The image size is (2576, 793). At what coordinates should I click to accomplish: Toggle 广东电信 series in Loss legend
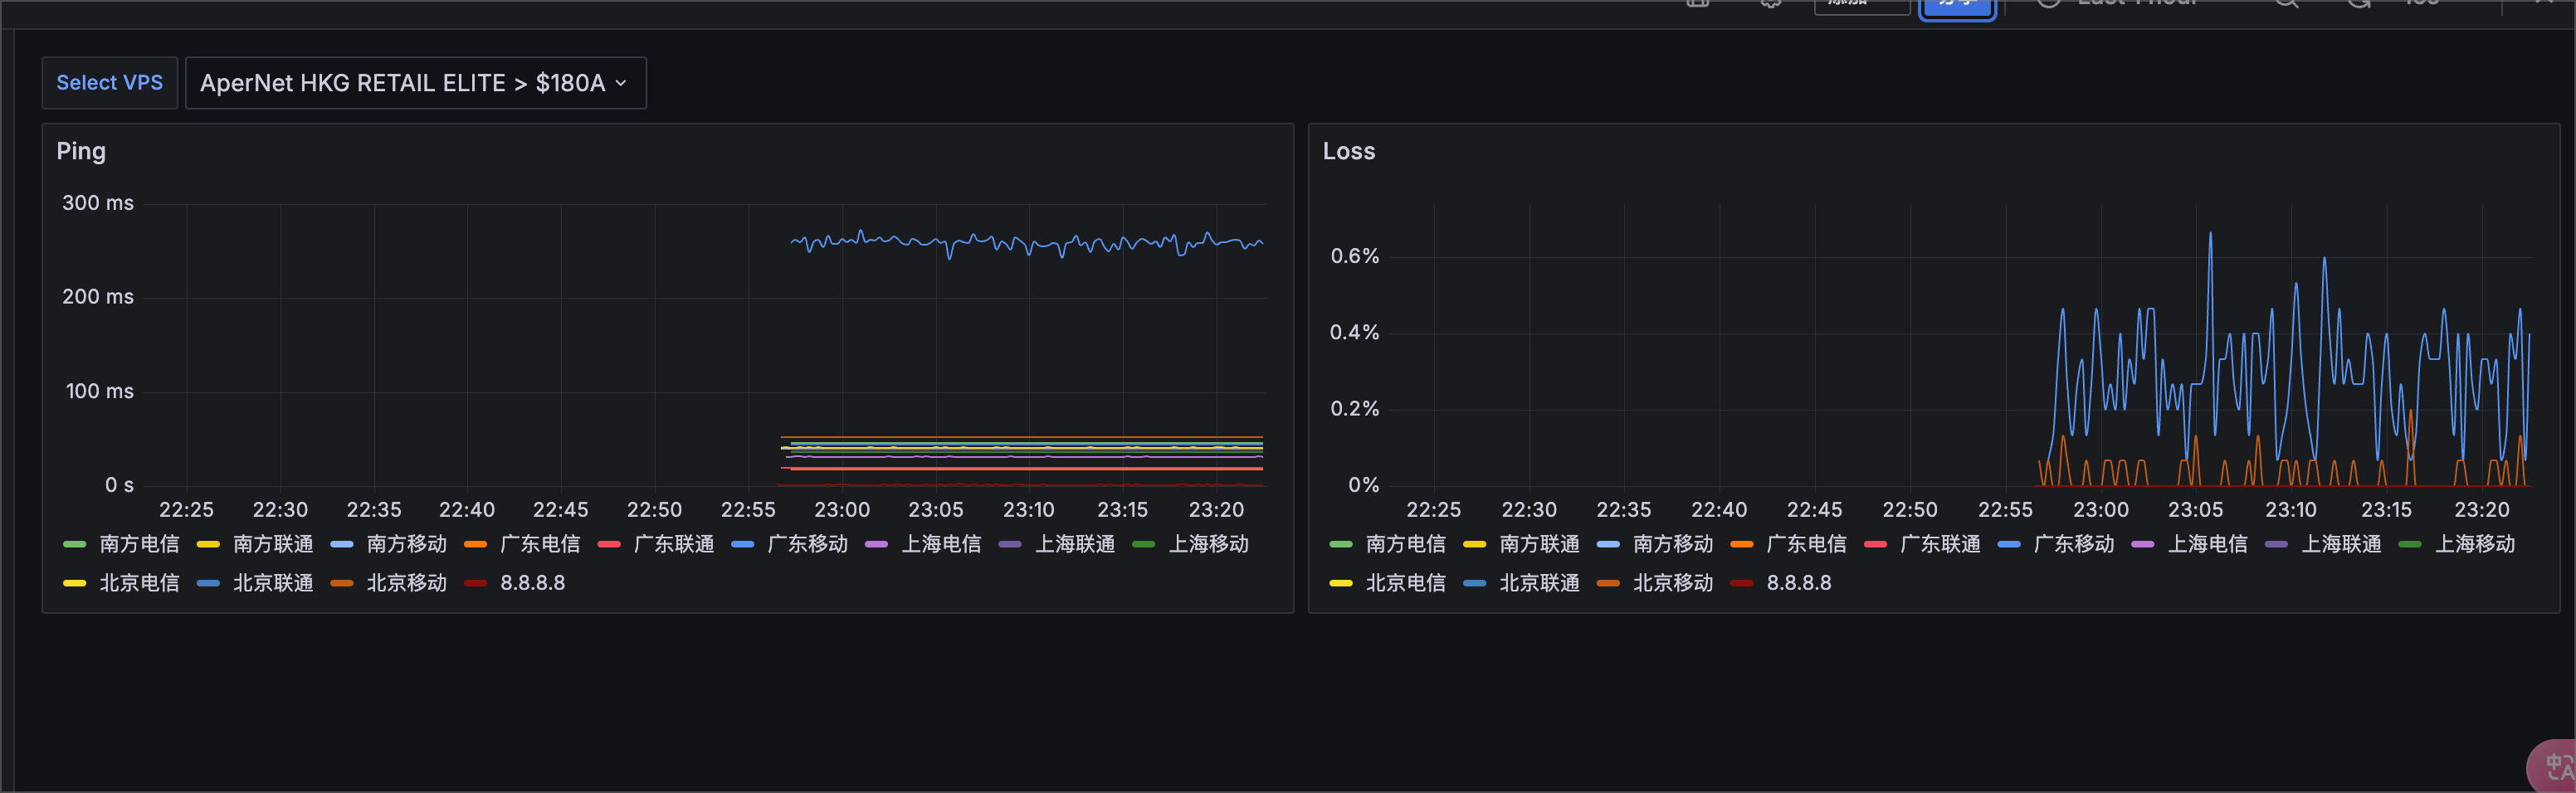(x=1806, y=544)
